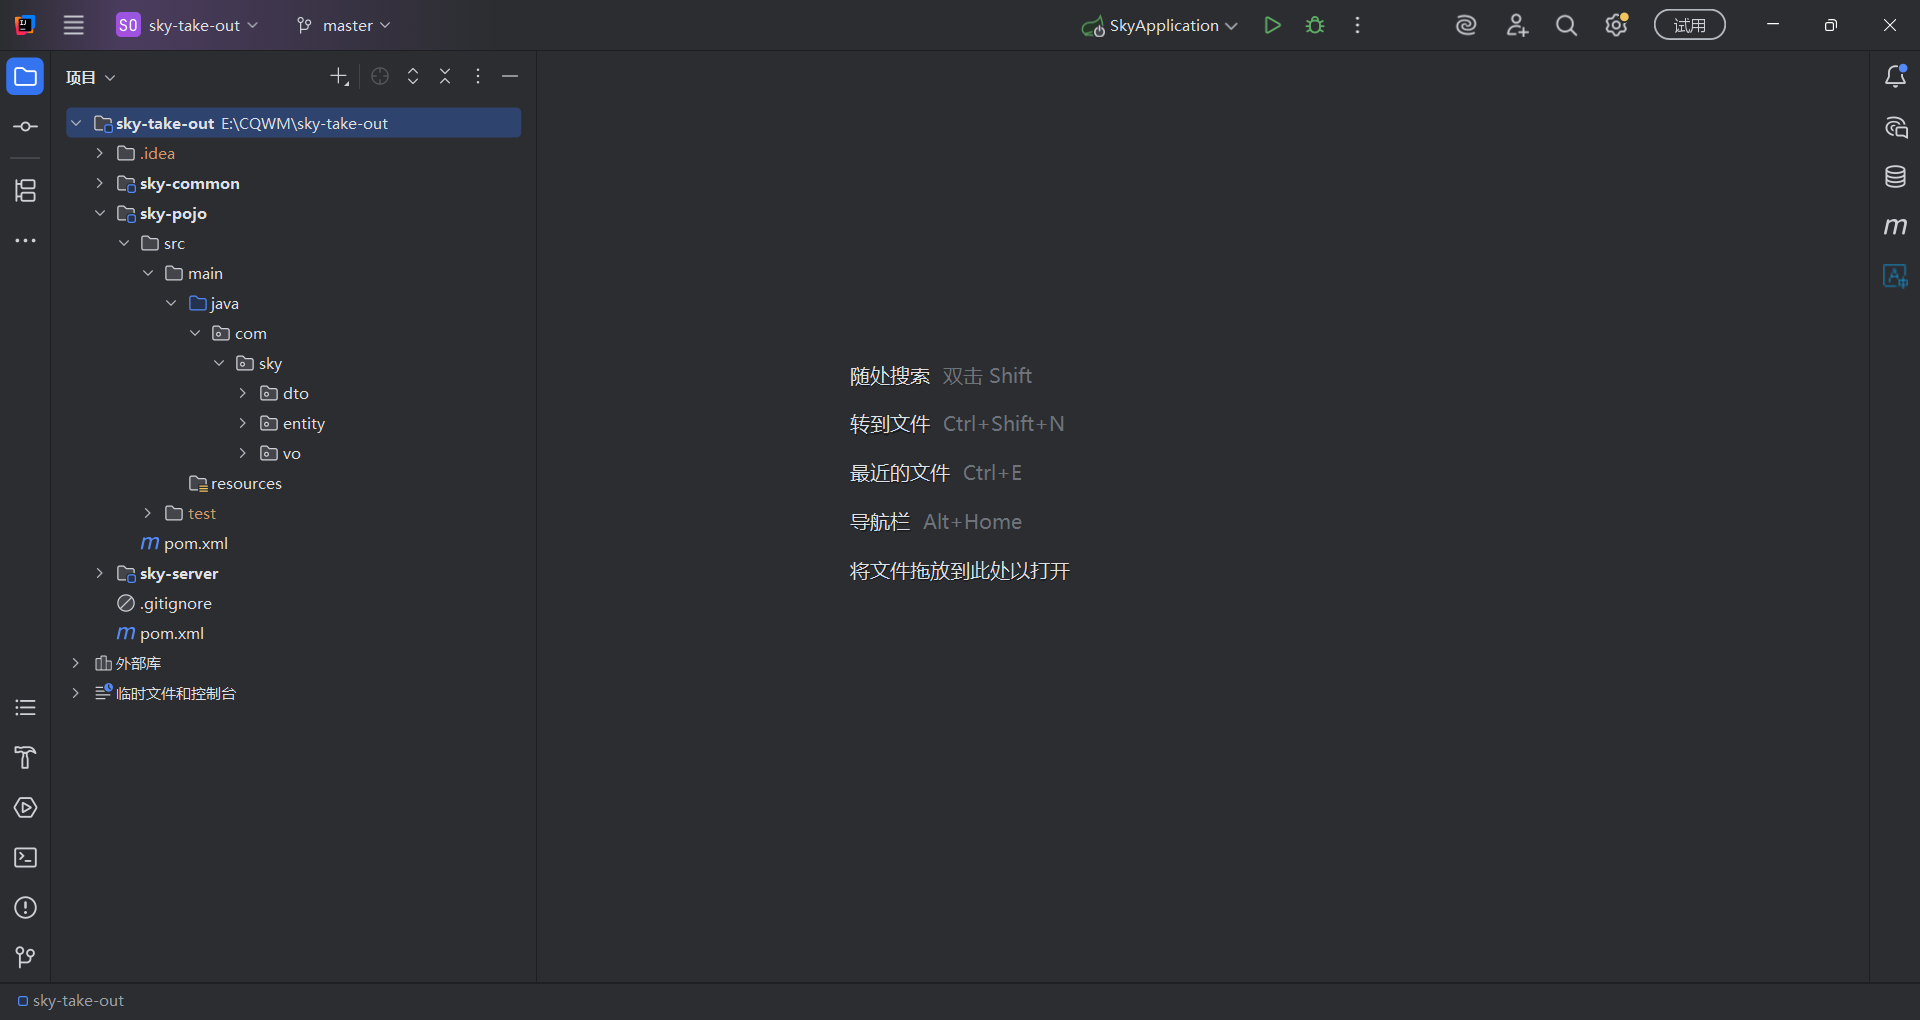
Task: Open the 项目 view selector dropdown
Action: coord(91,77)
